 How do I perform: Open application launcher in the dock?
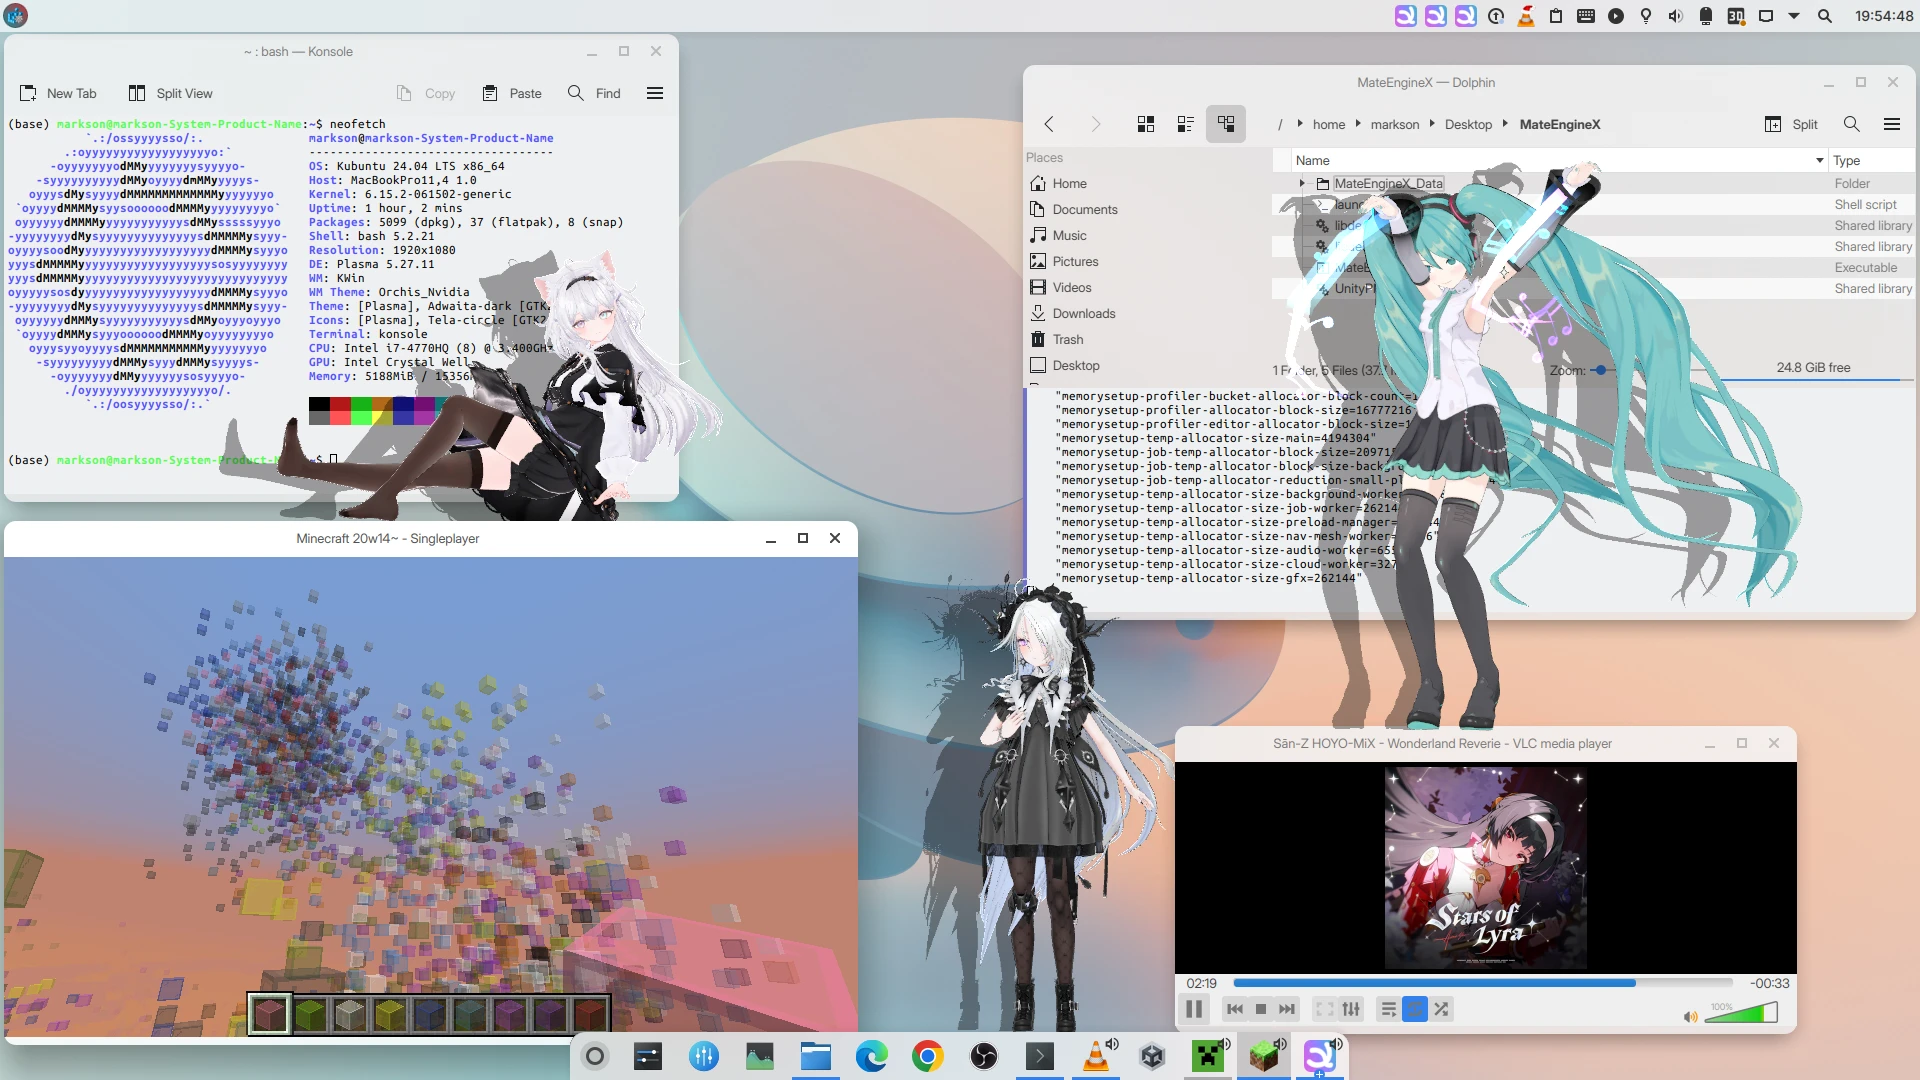pyautogui.click(x=595, y=1056)
